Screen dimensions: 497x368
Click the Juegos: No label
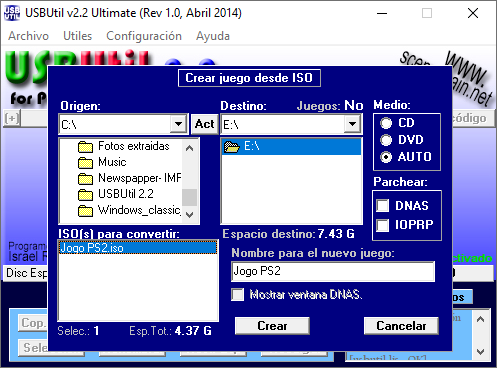(x=330, y=106)
